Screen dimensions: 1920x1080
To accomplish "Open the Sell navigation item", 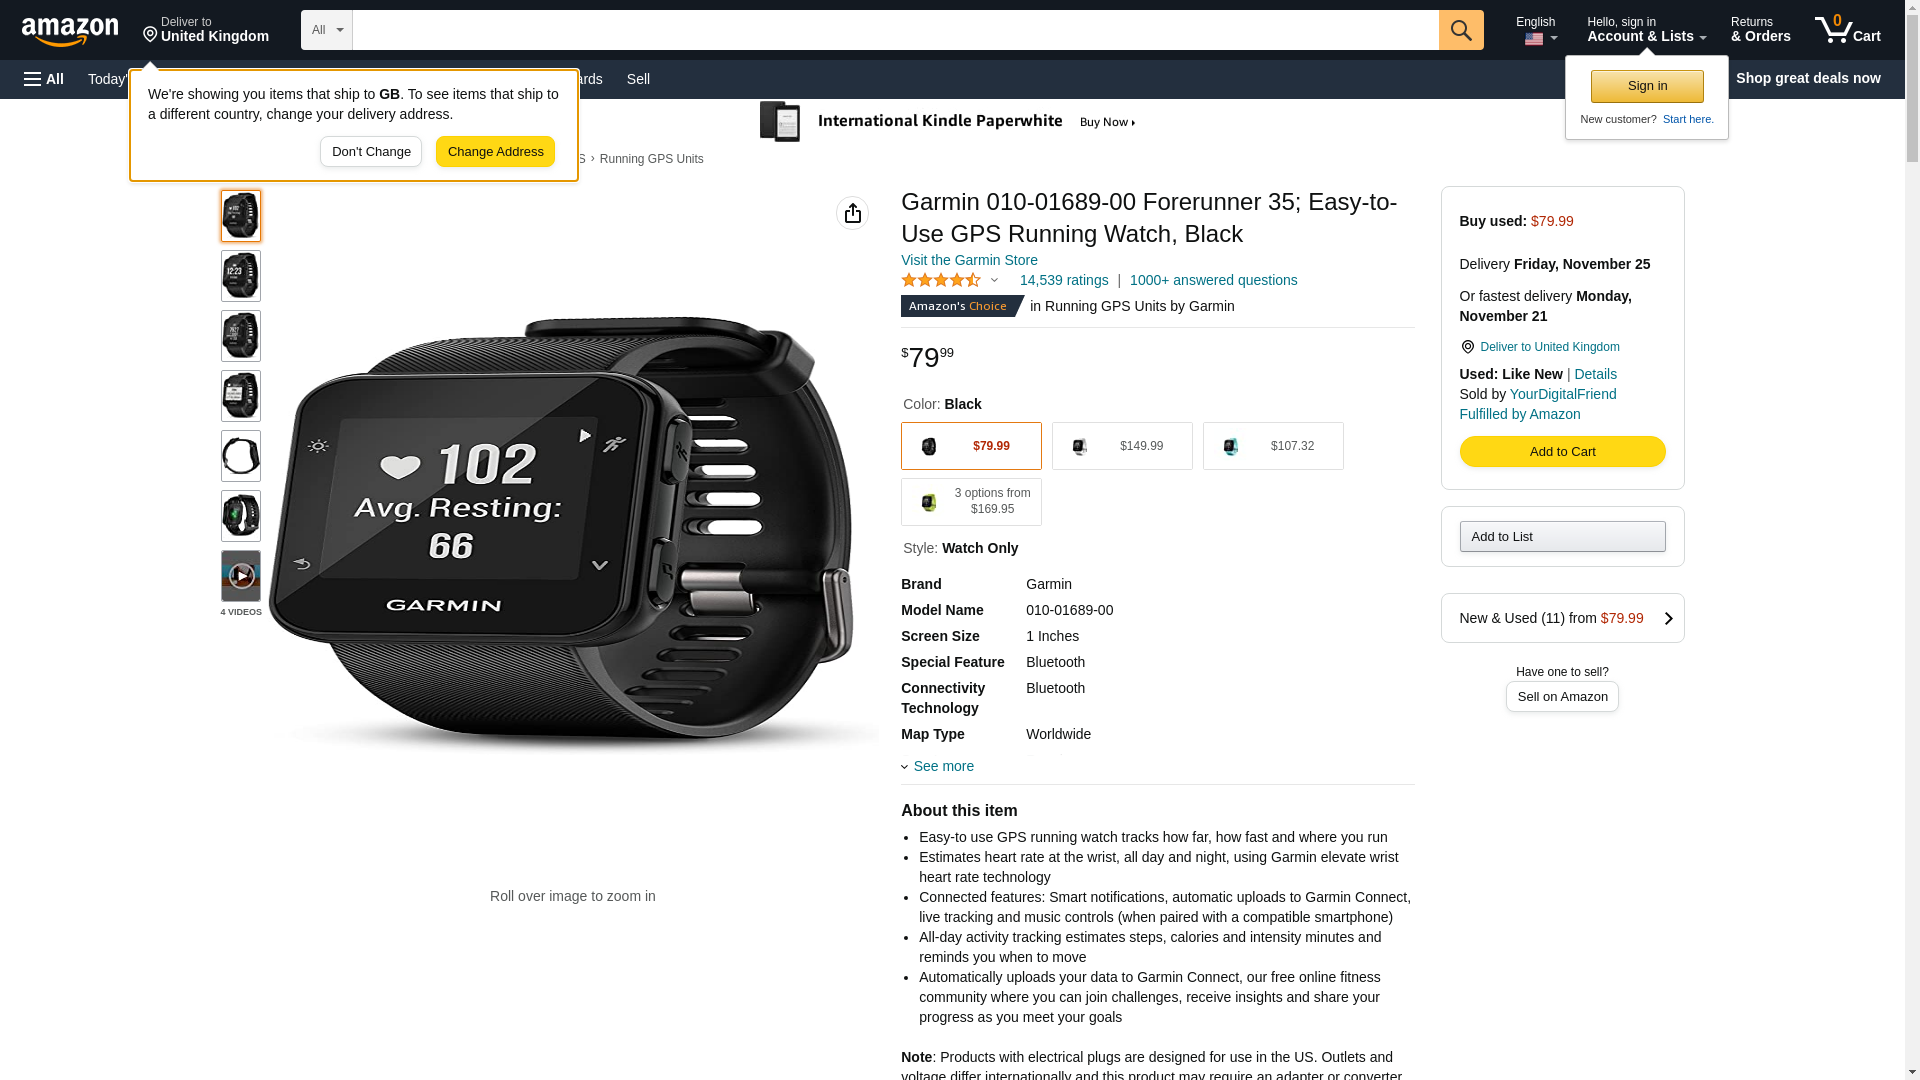I will (x=638, y=79).
